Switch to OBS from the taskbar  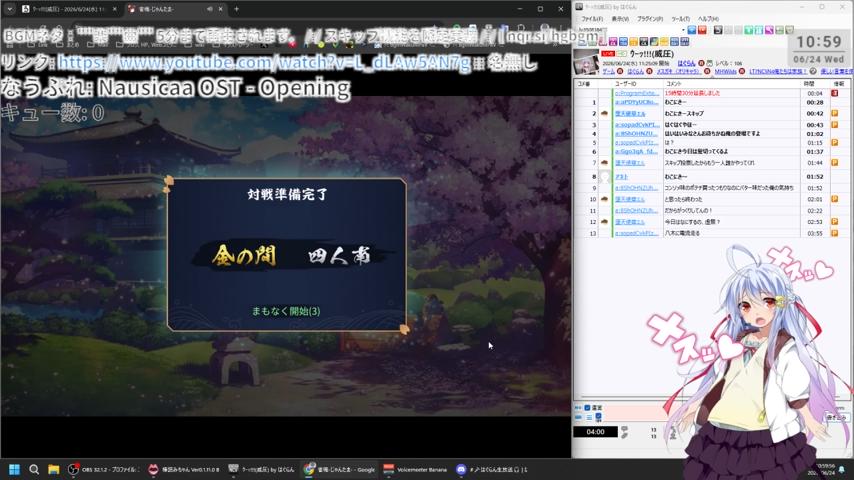pyautogui.click(x=103, y=469)
